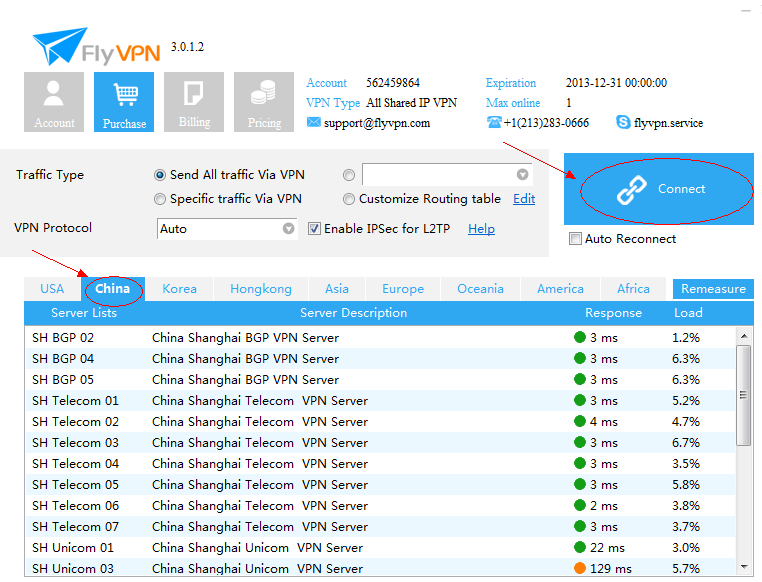Select the SH Telecom 02 server row

point(380,421)
